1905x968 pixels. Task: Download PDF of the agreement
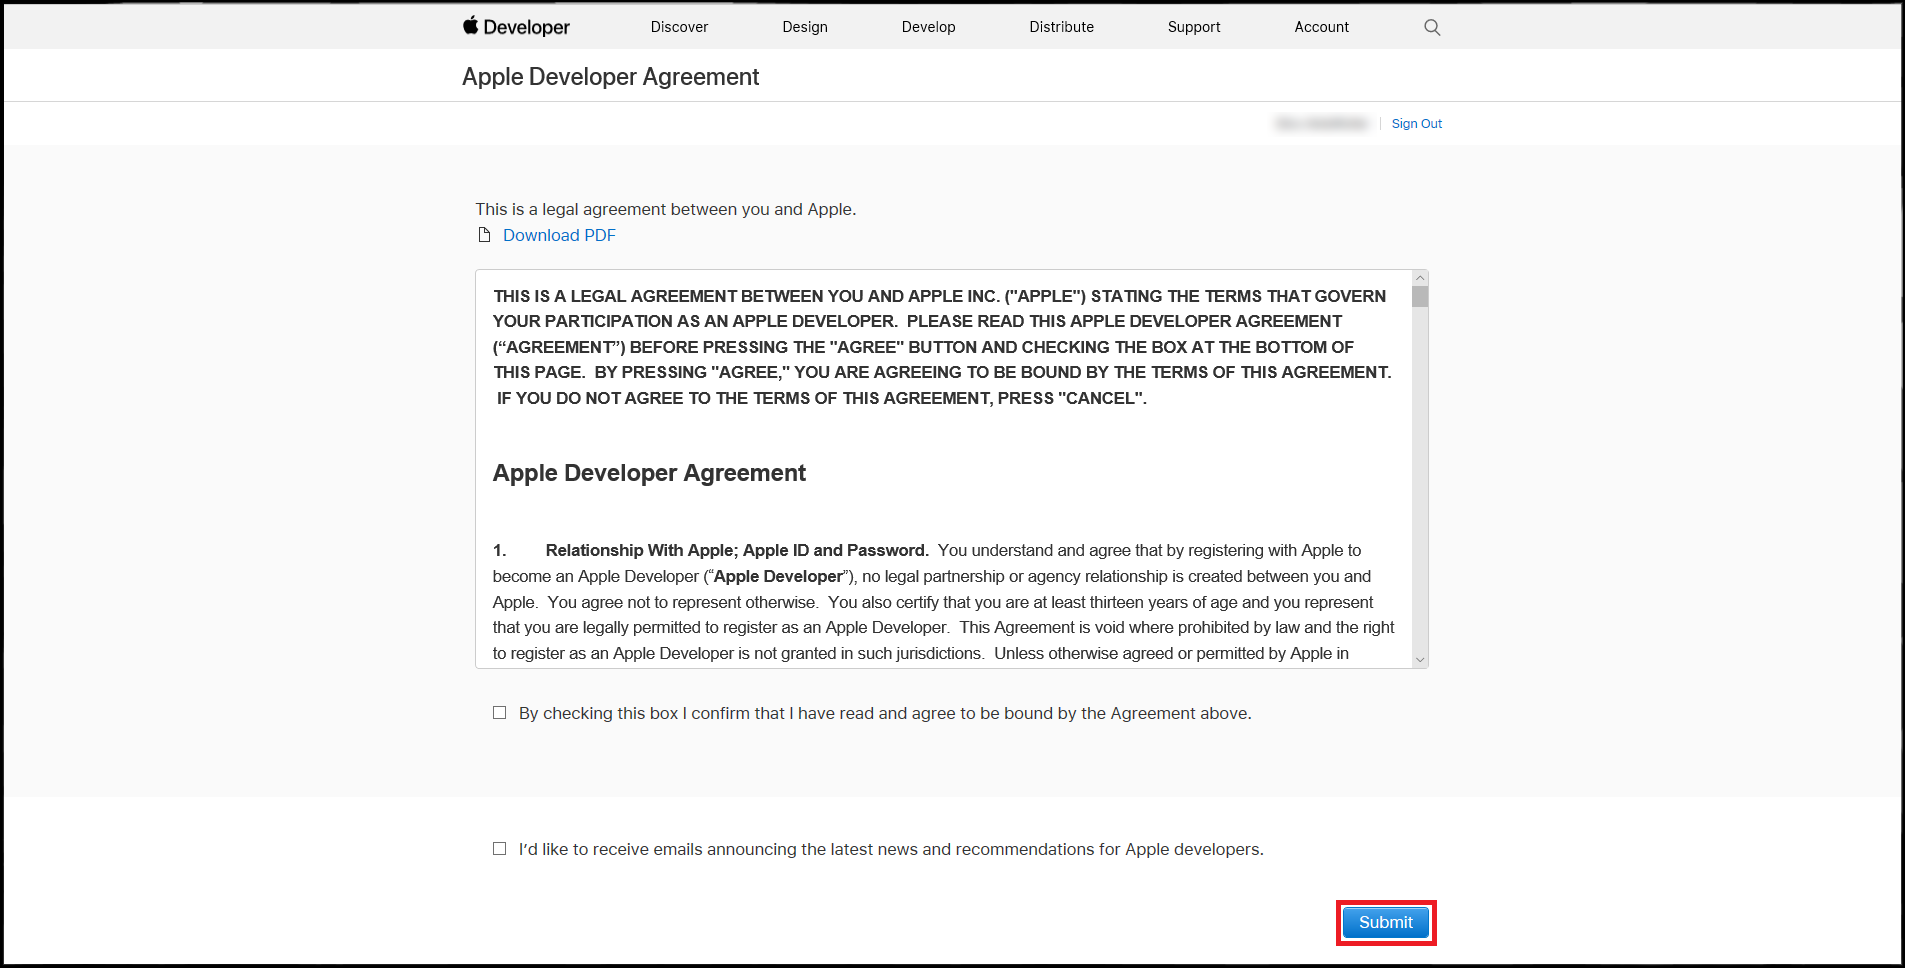click(x=559, y=235)
